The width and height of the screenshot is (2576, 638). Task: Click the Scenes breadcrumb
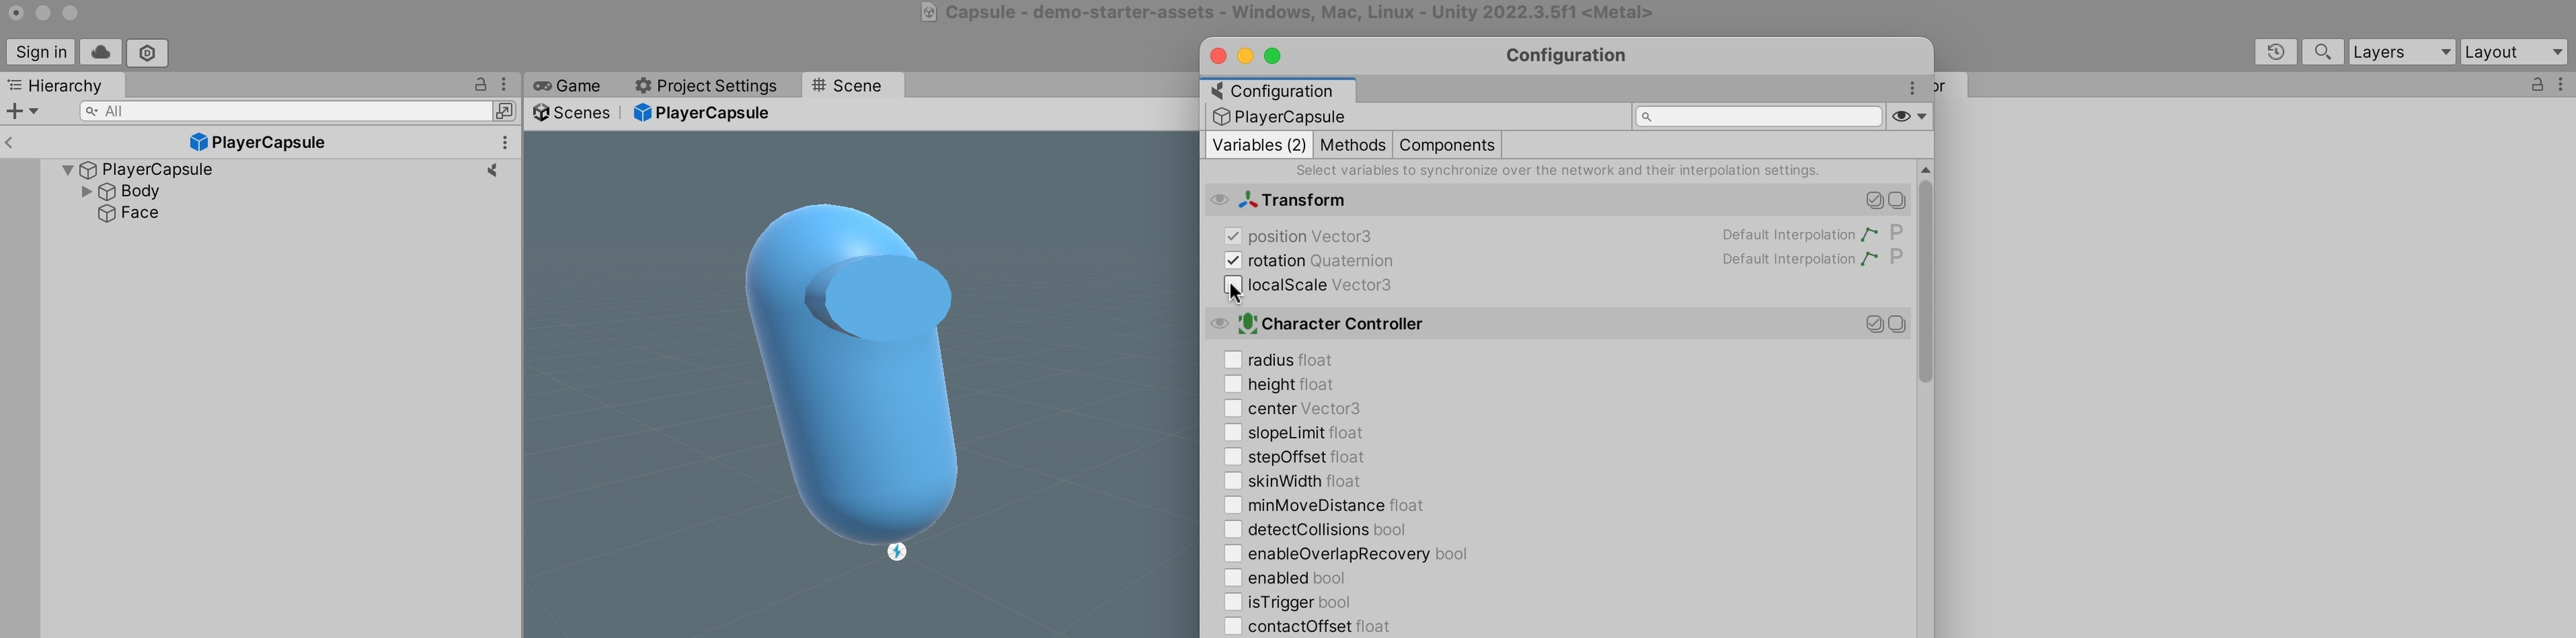click(572, 113)
